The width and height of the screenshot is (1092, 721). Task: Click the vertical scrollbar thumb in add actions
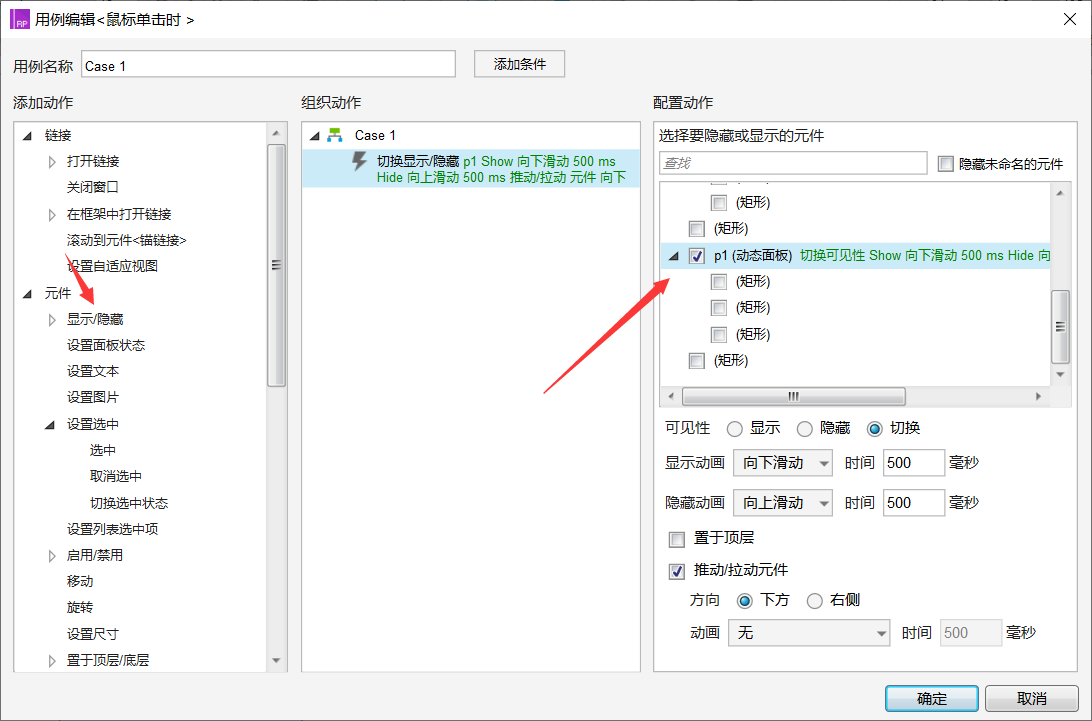click(x=276, y=265)
